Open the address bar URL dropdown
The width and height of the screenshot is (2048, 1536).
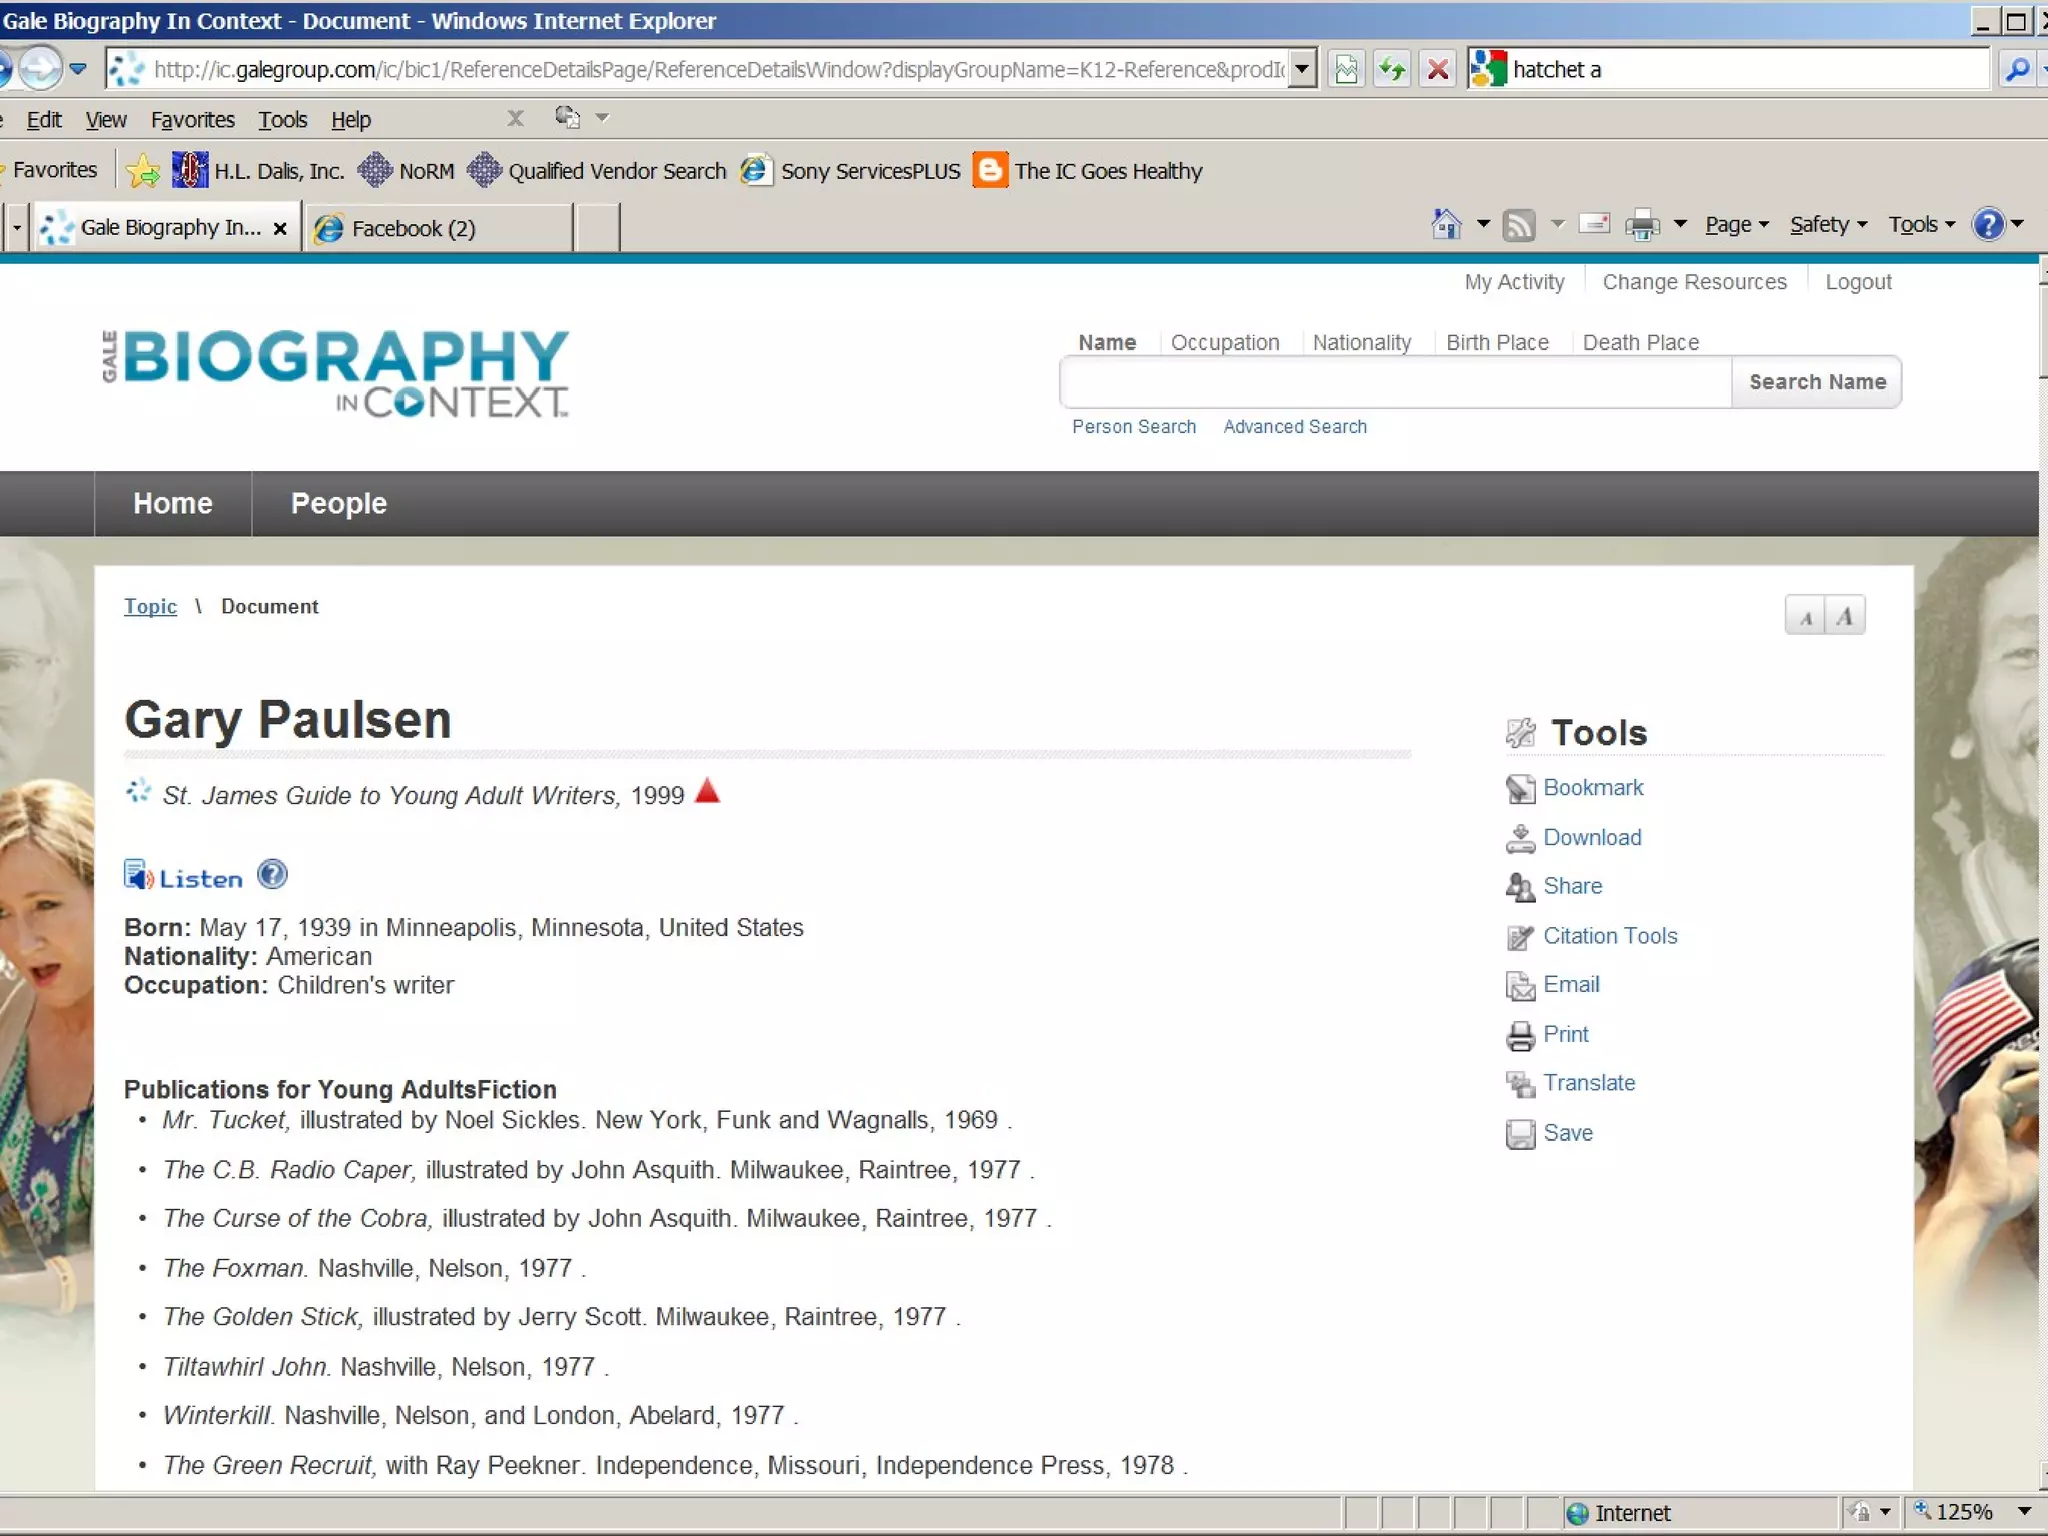(1301, 69)
